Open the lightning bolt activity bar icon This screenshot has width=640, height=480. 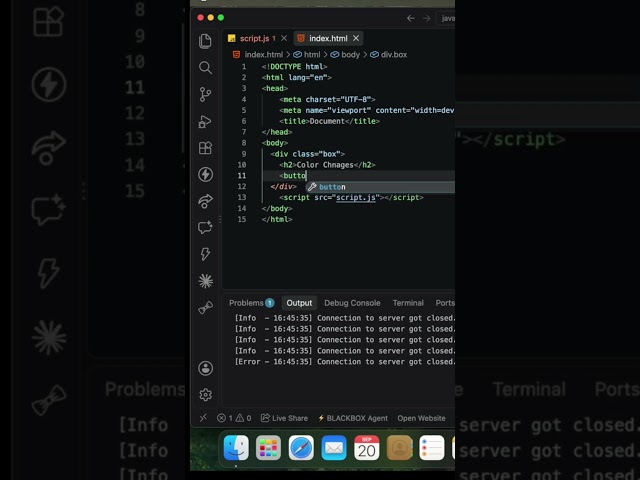pyautogui.click(x=205, y=254)
